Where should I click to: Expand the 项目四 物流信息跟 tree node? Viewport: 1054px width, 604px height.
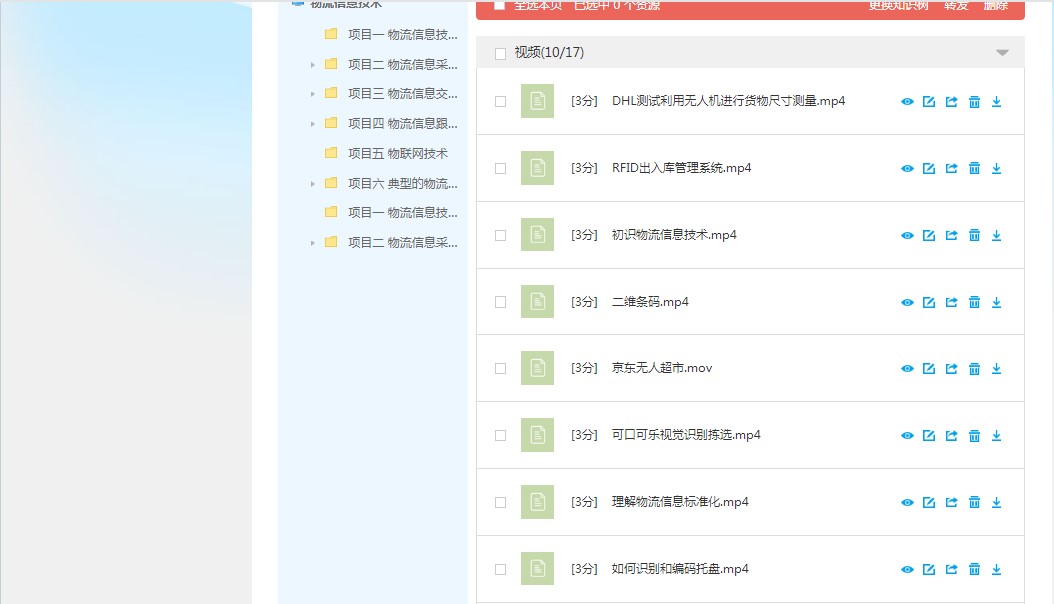coord(313,124)
